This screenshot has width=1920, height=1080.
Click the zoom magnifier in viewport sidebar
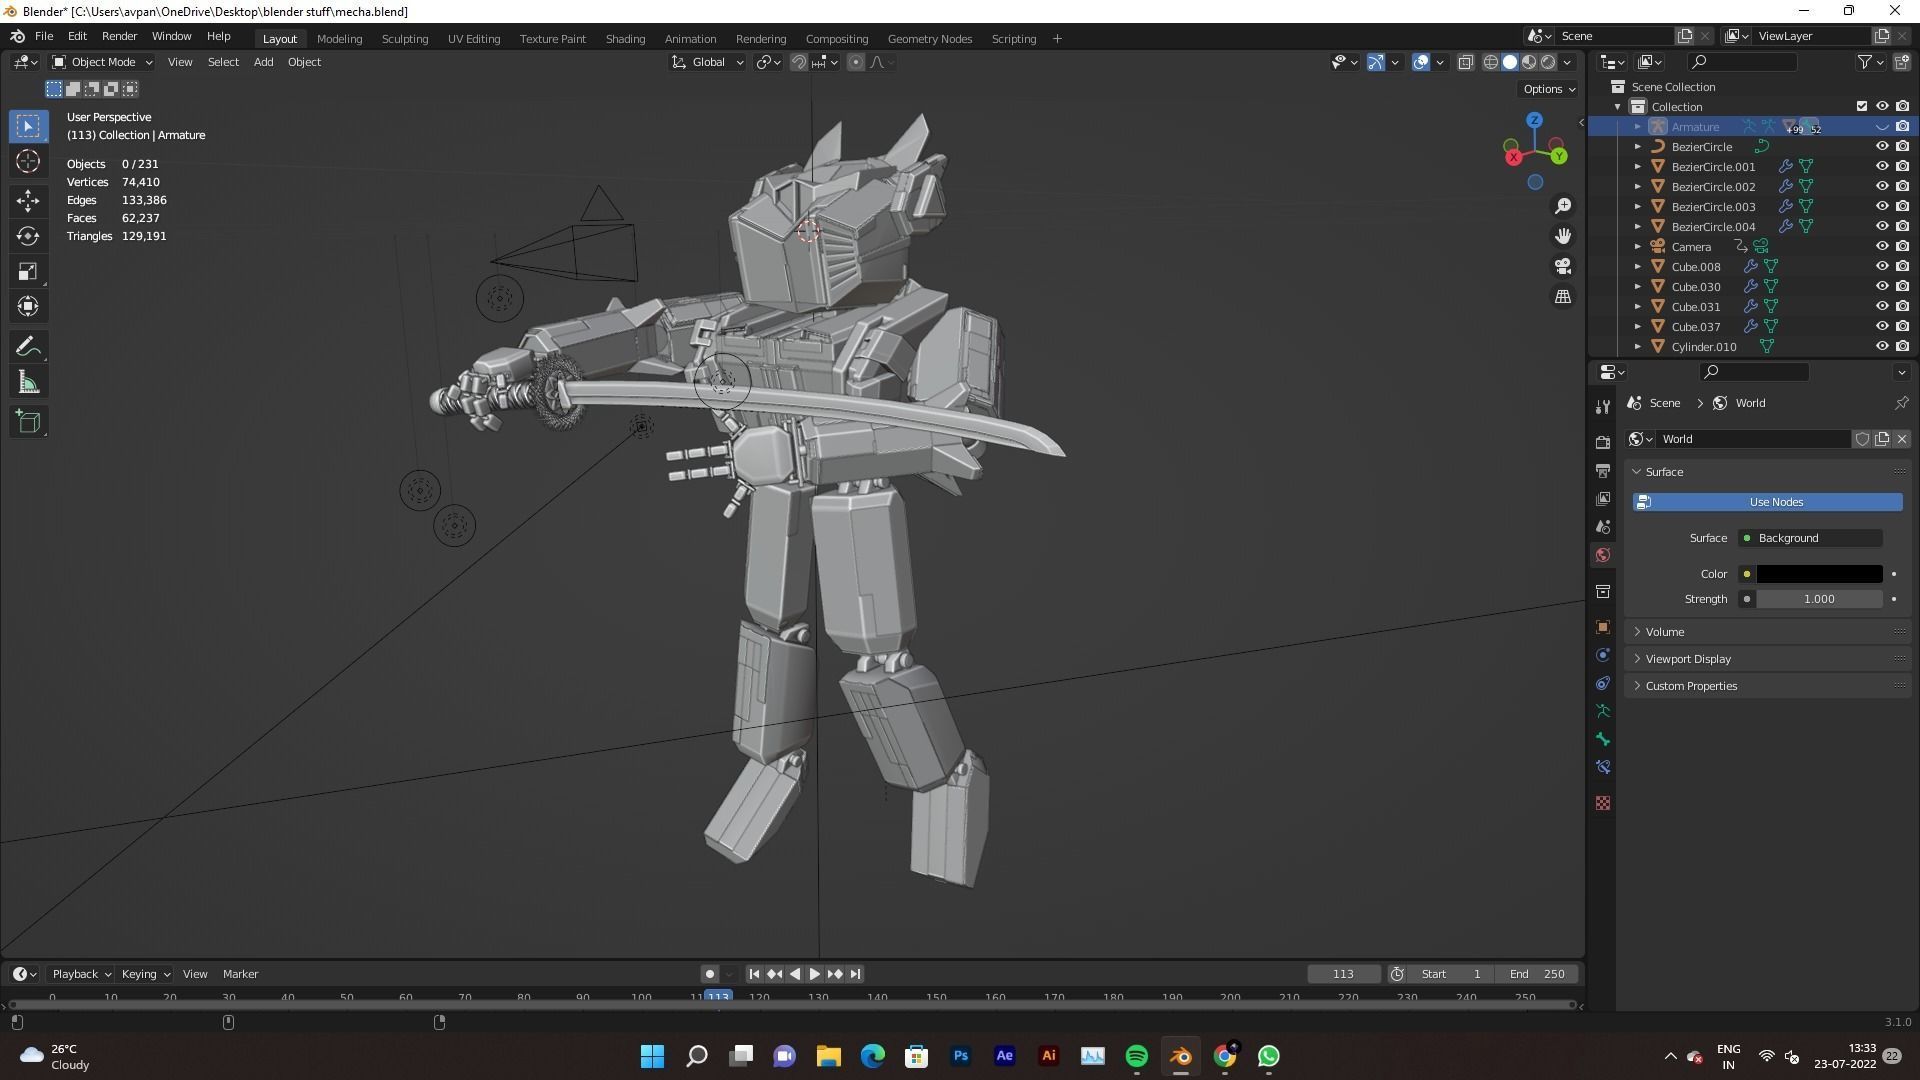click(x=1563, y=205)
